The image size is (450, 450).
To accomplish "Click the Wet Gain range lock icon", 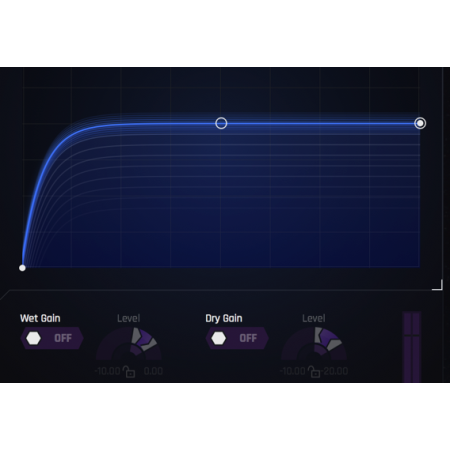I will [x=129, y=372].
